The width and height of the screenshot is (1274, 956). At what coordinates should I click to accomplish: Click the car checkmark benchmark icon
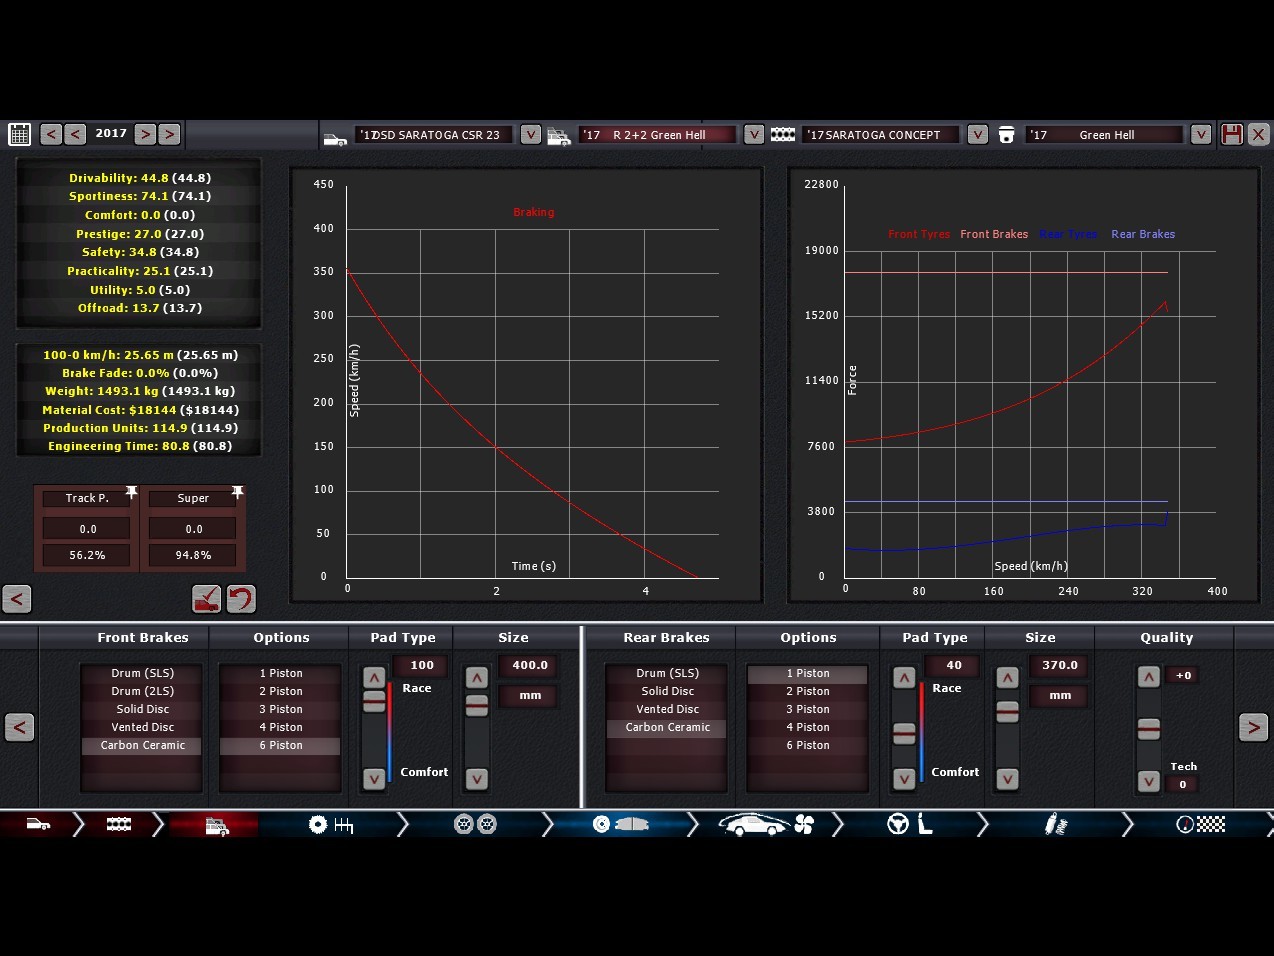click(x=206, y=599)
